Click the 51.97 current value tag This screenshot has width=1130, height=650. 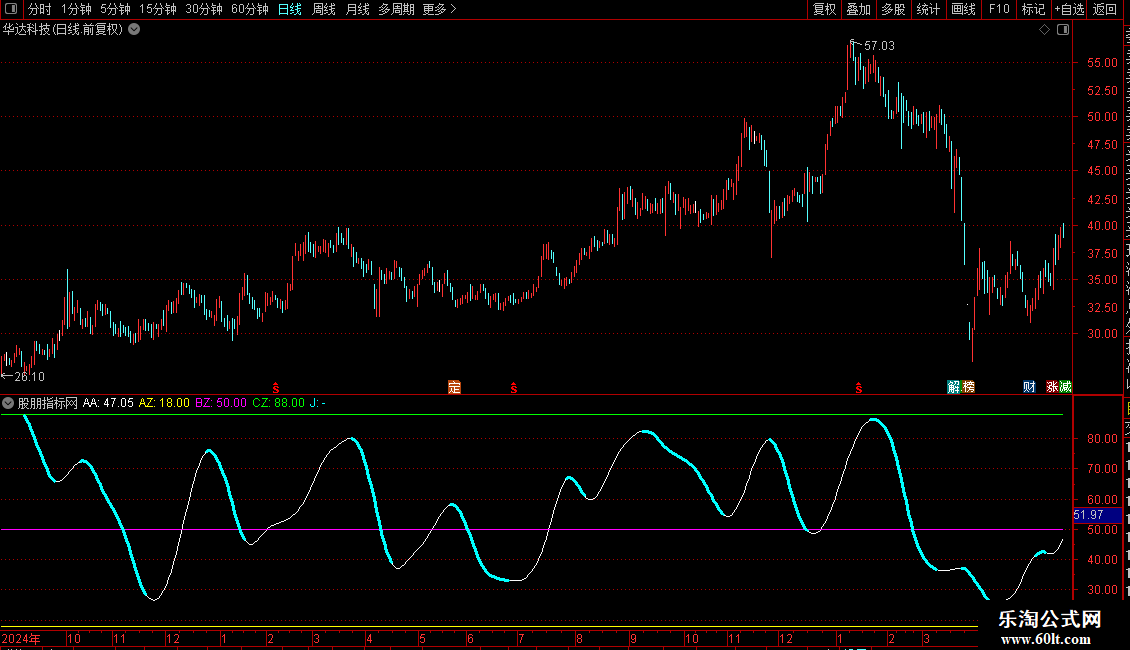[1097, 515]
